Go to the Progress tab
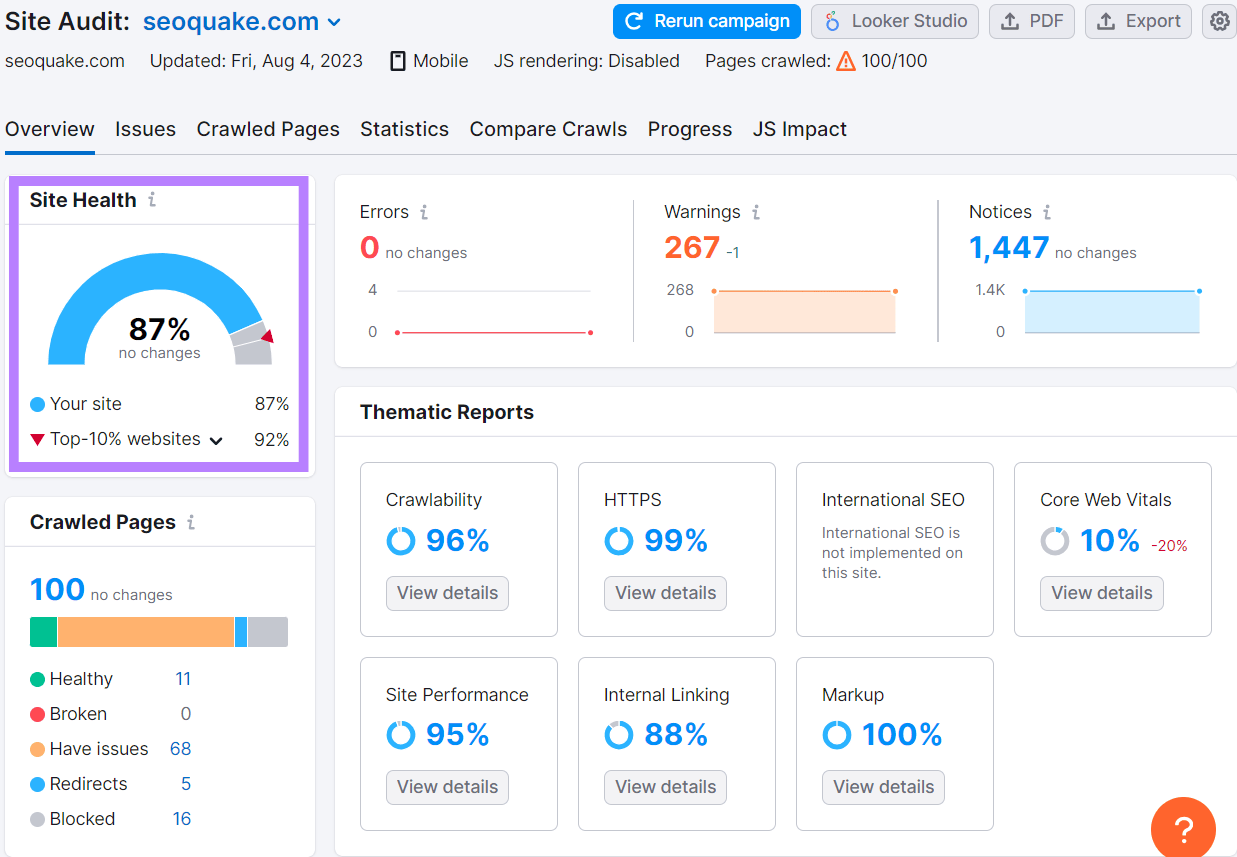The image size is (1237, 857). pos(690,129)
